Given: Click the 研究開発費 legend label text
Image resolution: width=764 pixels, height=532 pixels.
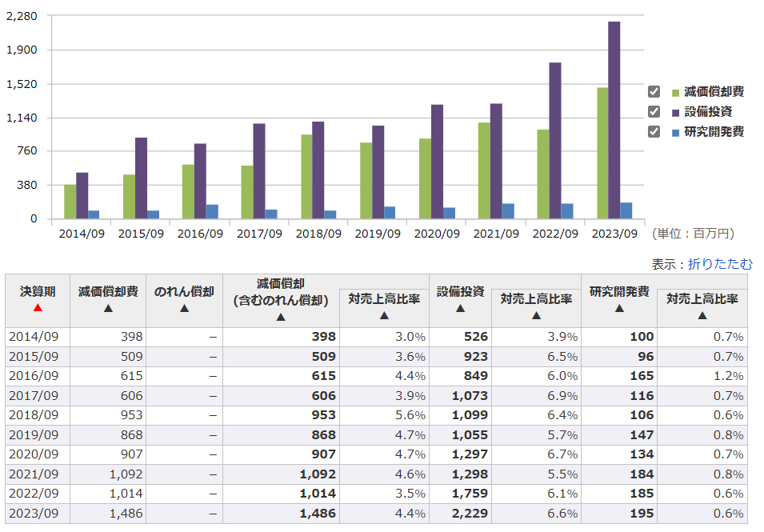Looking at the screenshot, I should point(714,131).
